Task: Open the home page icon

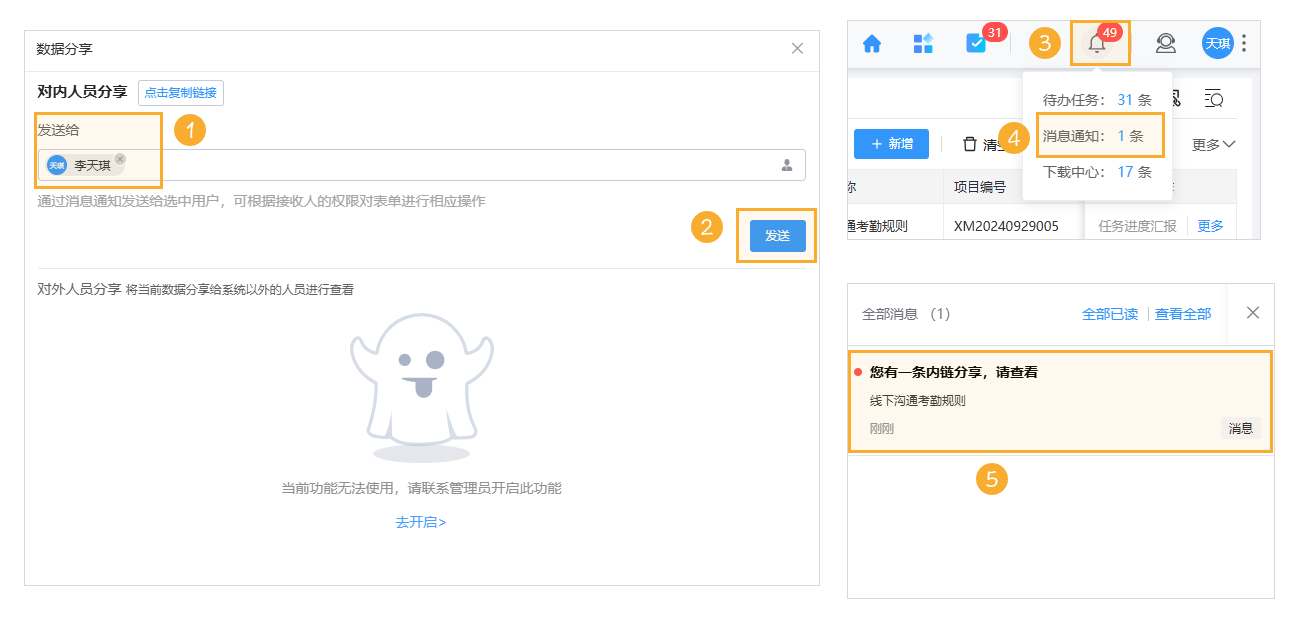Action: click(x=873, y=43)
